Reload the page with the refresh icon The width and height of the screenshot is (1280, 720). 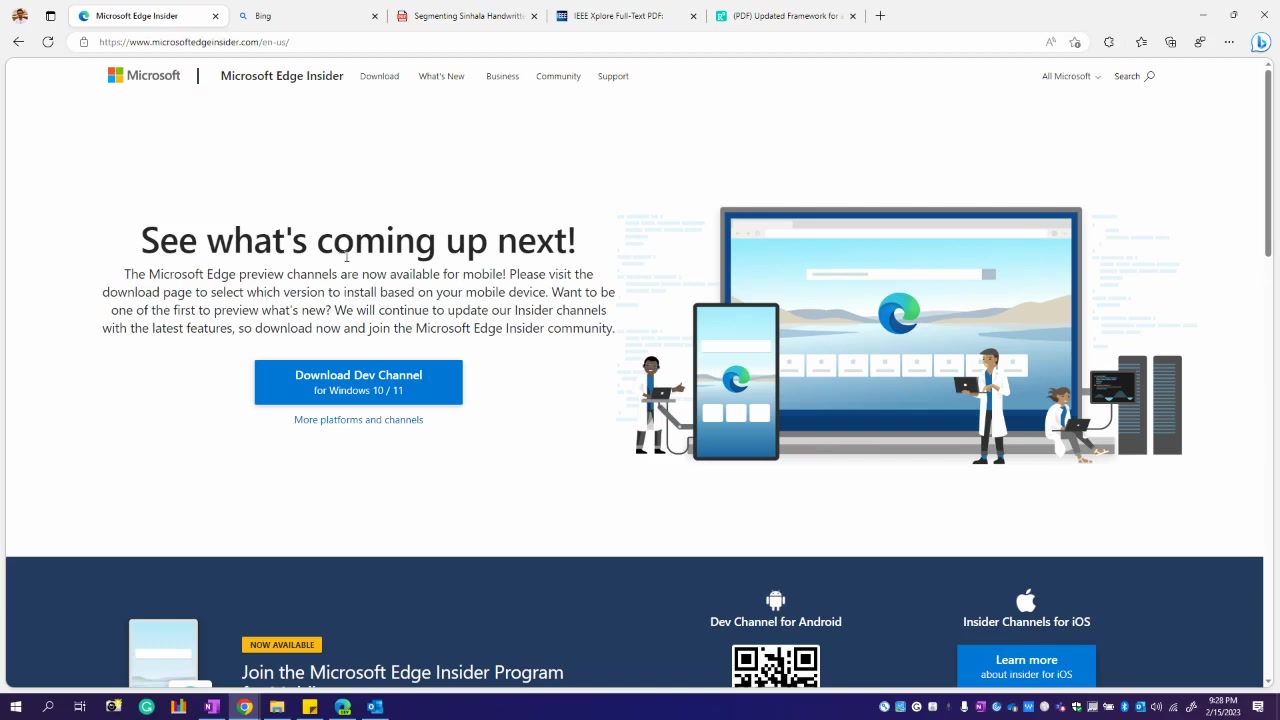click(47, 42)
